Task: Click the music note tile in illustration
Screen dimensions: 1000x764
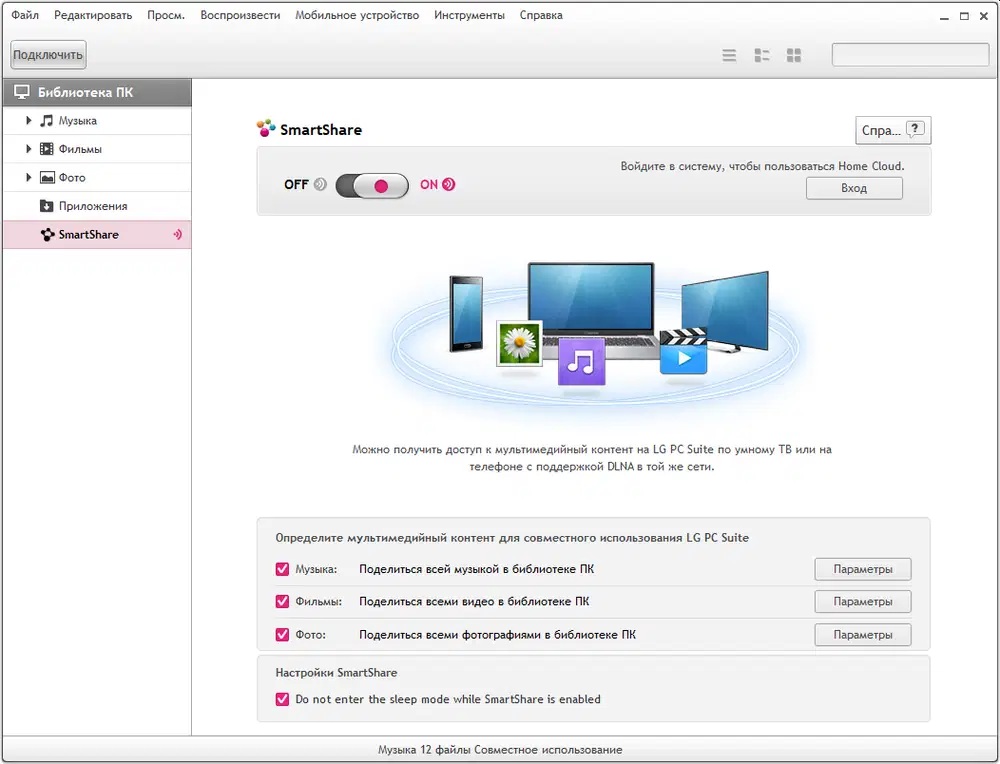Action: (x=581, y=362)
